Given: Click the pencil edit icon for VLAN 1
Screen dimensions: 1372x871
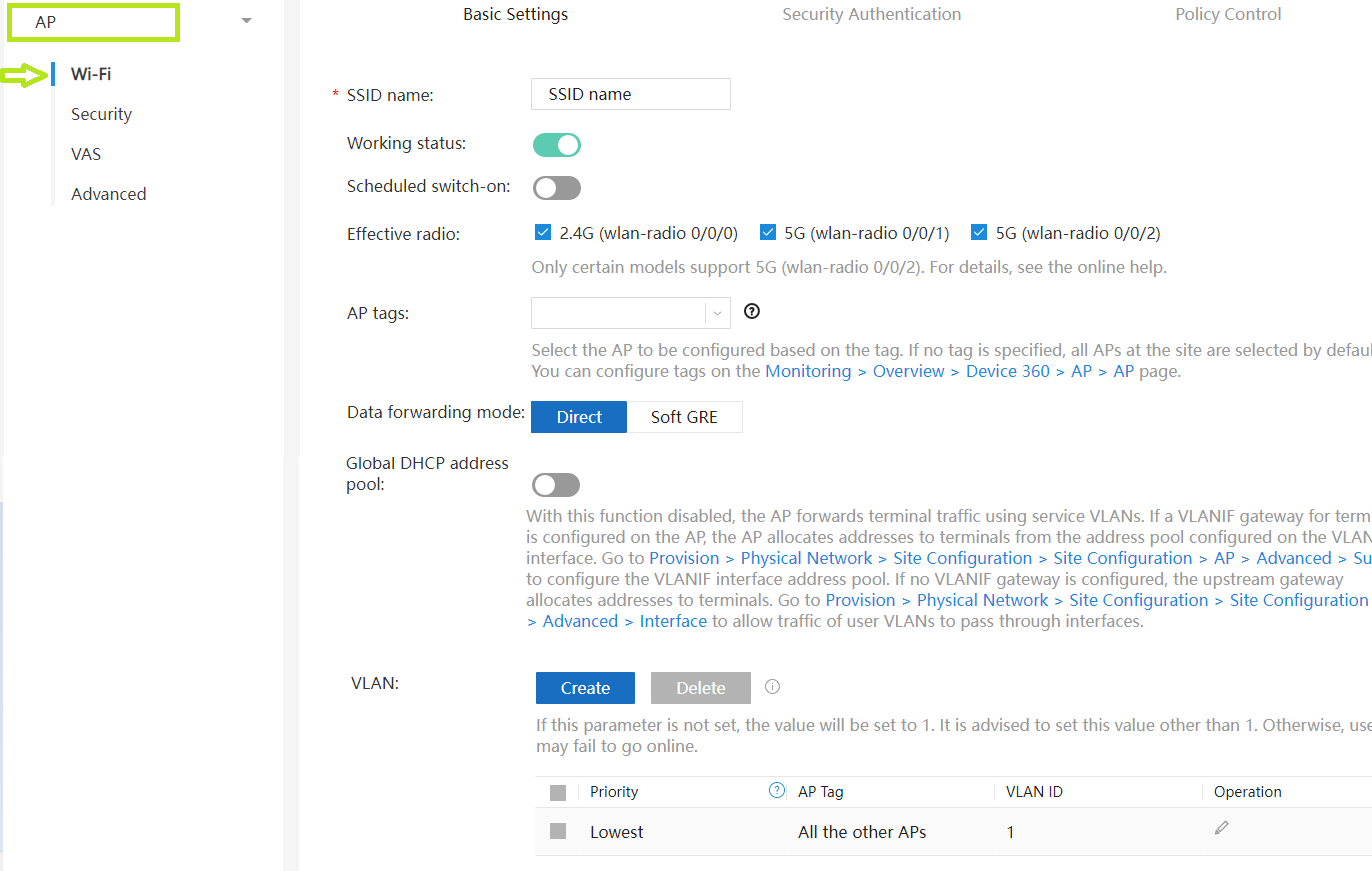Looking at the screenshot, I should (1221, 828).
